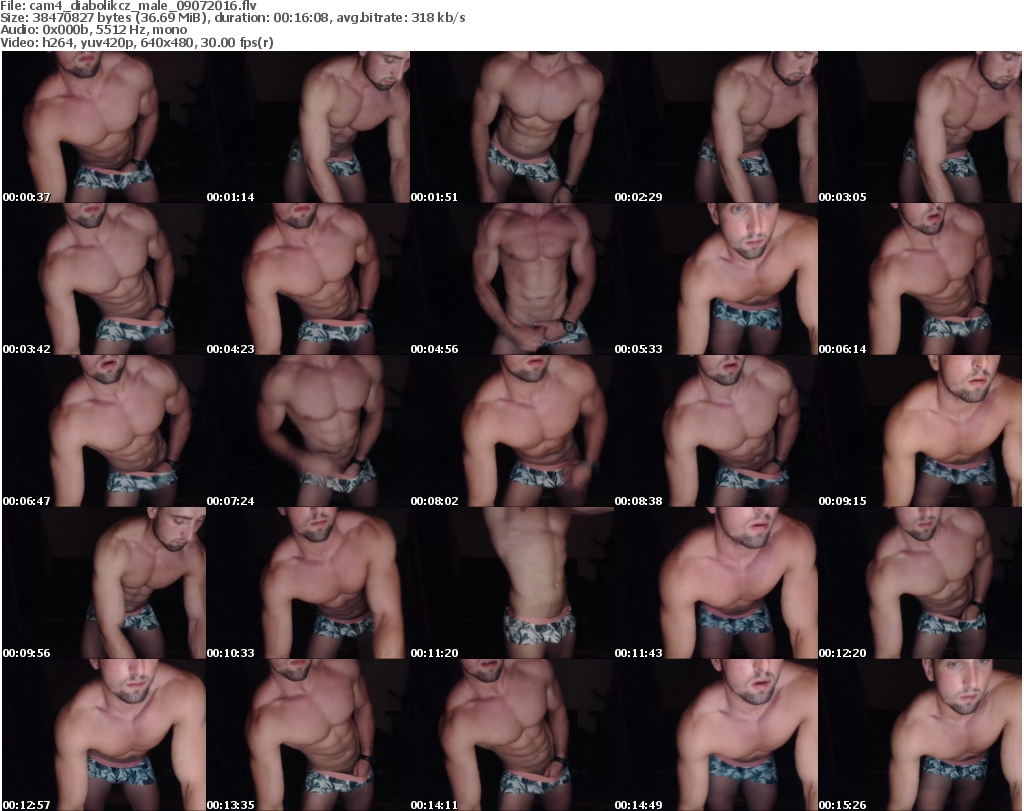Screen dimensions: 1024x811
Task: Open the frame at 00:12:57
Action: point(104,735)
